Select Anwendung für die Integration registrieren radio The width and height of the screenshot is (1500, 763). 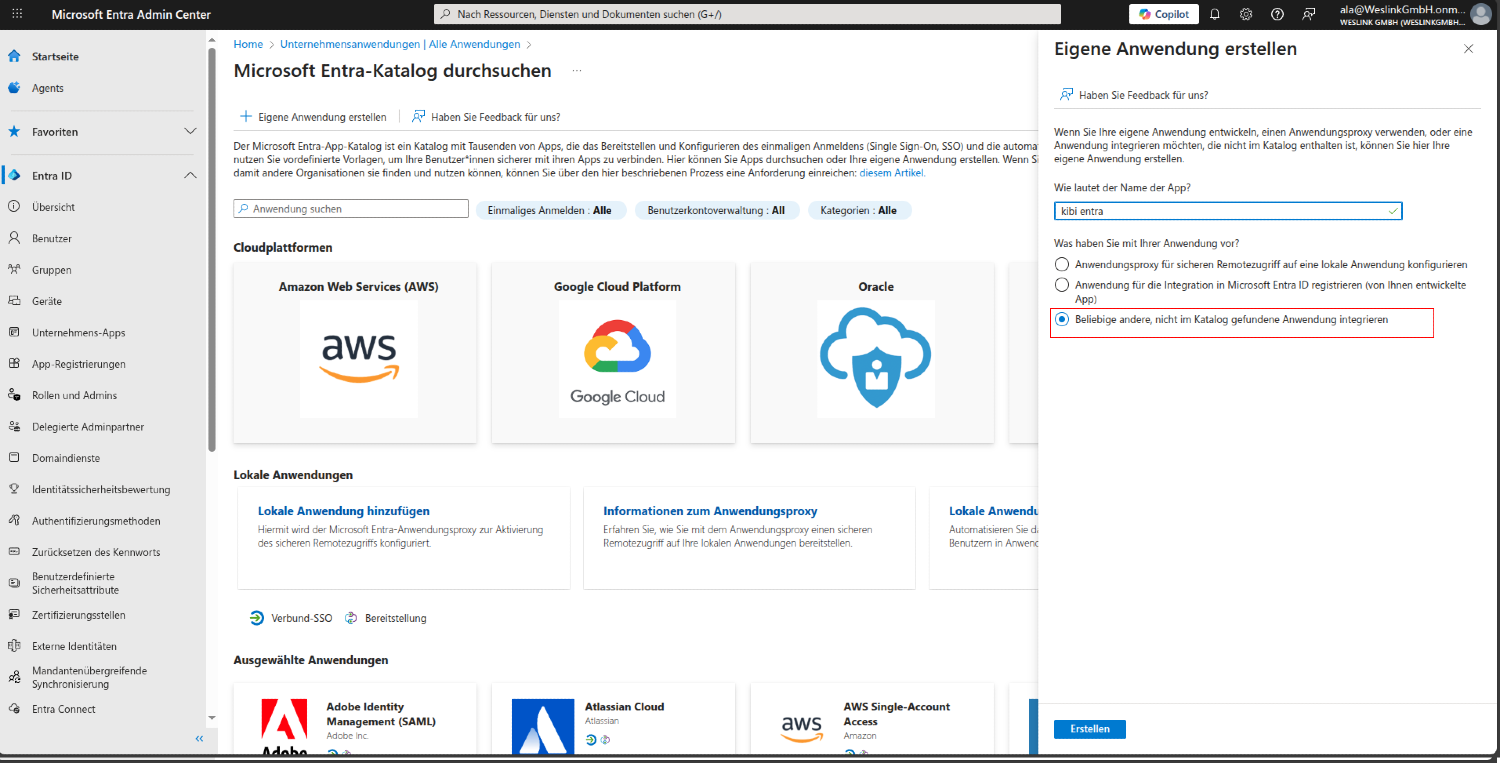coord(1062,285)
